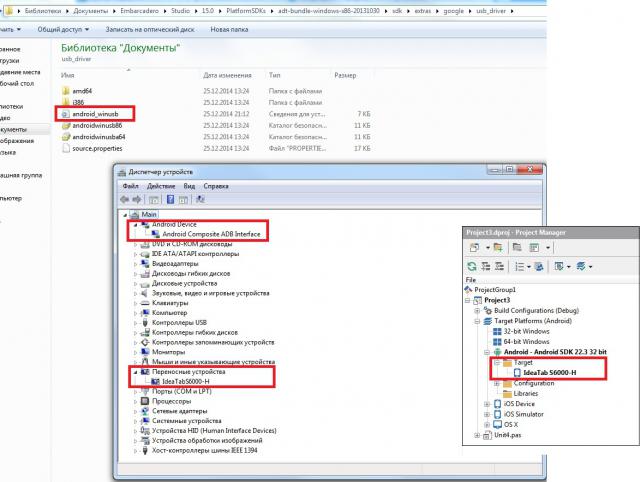
Task: Click PlatformSDKs in the address breadcrumb
Action: tap(246, 11)
